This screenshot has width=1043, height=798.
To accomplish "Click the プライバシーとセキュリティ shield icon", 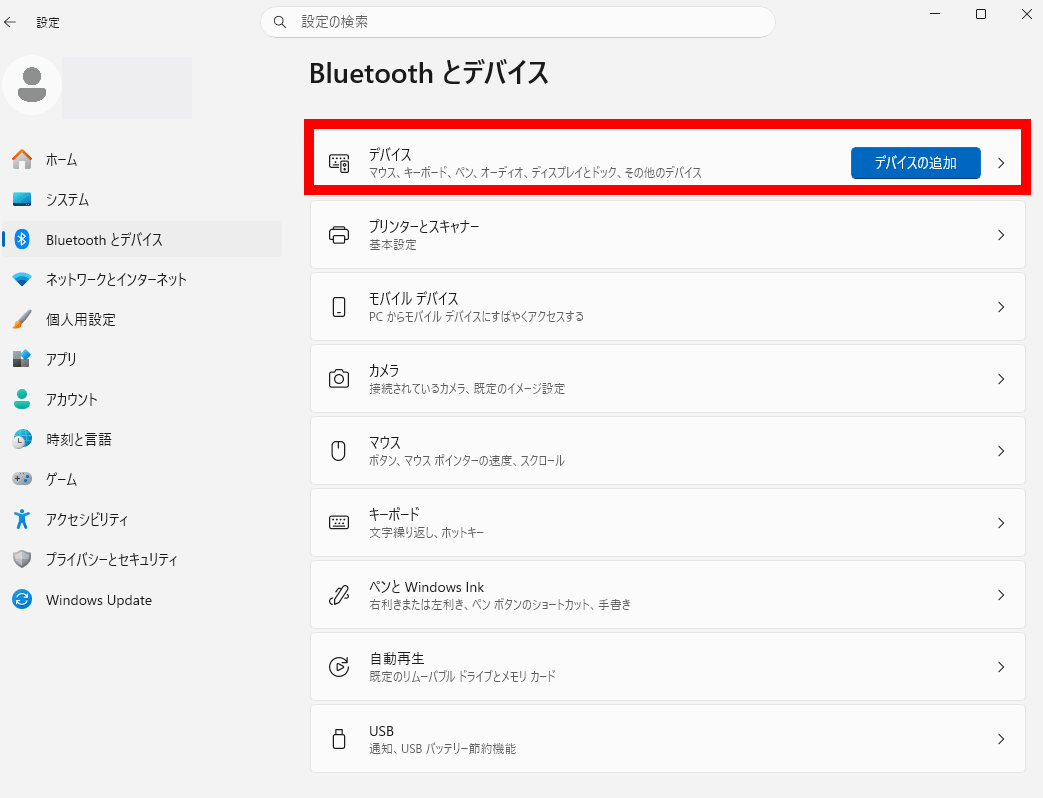I will 22,559.
